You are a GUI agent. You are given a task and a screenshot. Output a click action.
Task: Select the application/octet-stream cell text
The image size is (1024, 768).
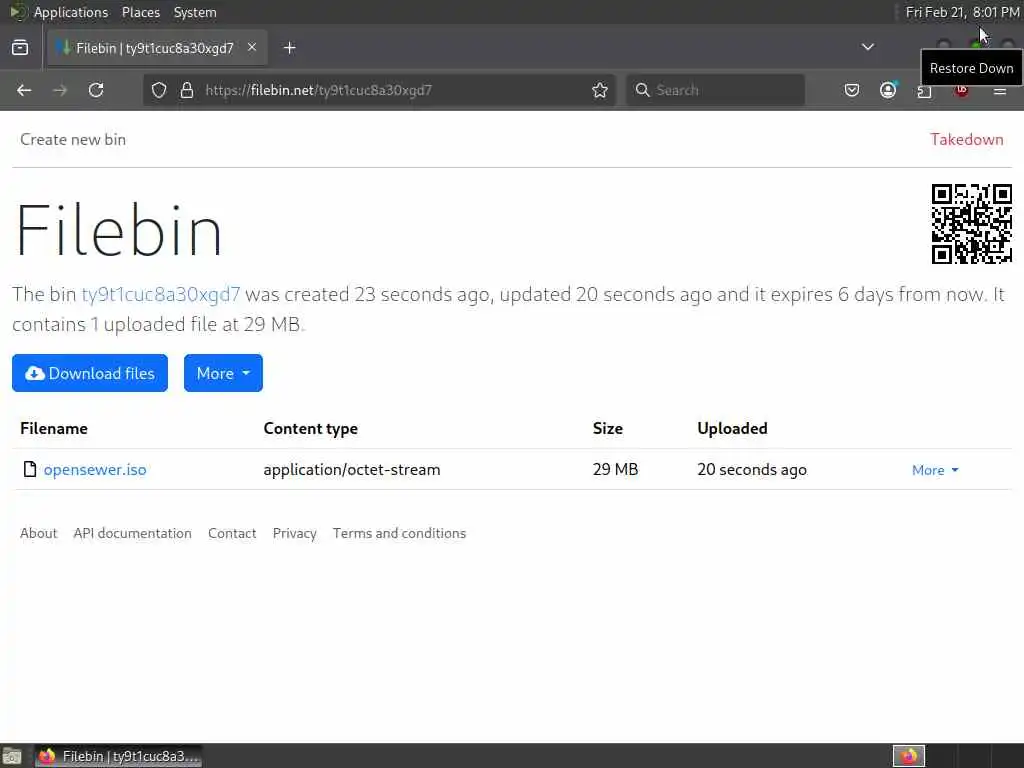tap(351, 470)
